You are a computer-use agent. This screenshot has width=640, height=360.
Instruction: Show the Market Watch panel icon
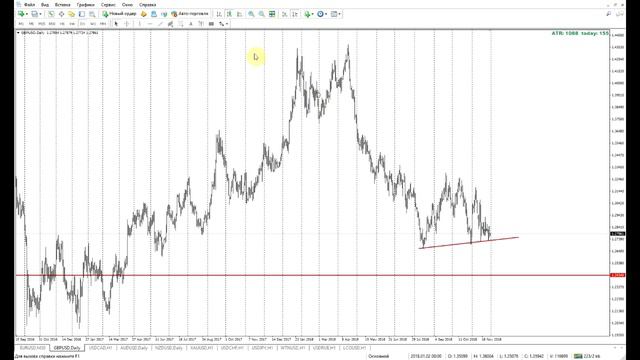pos(51,14)
